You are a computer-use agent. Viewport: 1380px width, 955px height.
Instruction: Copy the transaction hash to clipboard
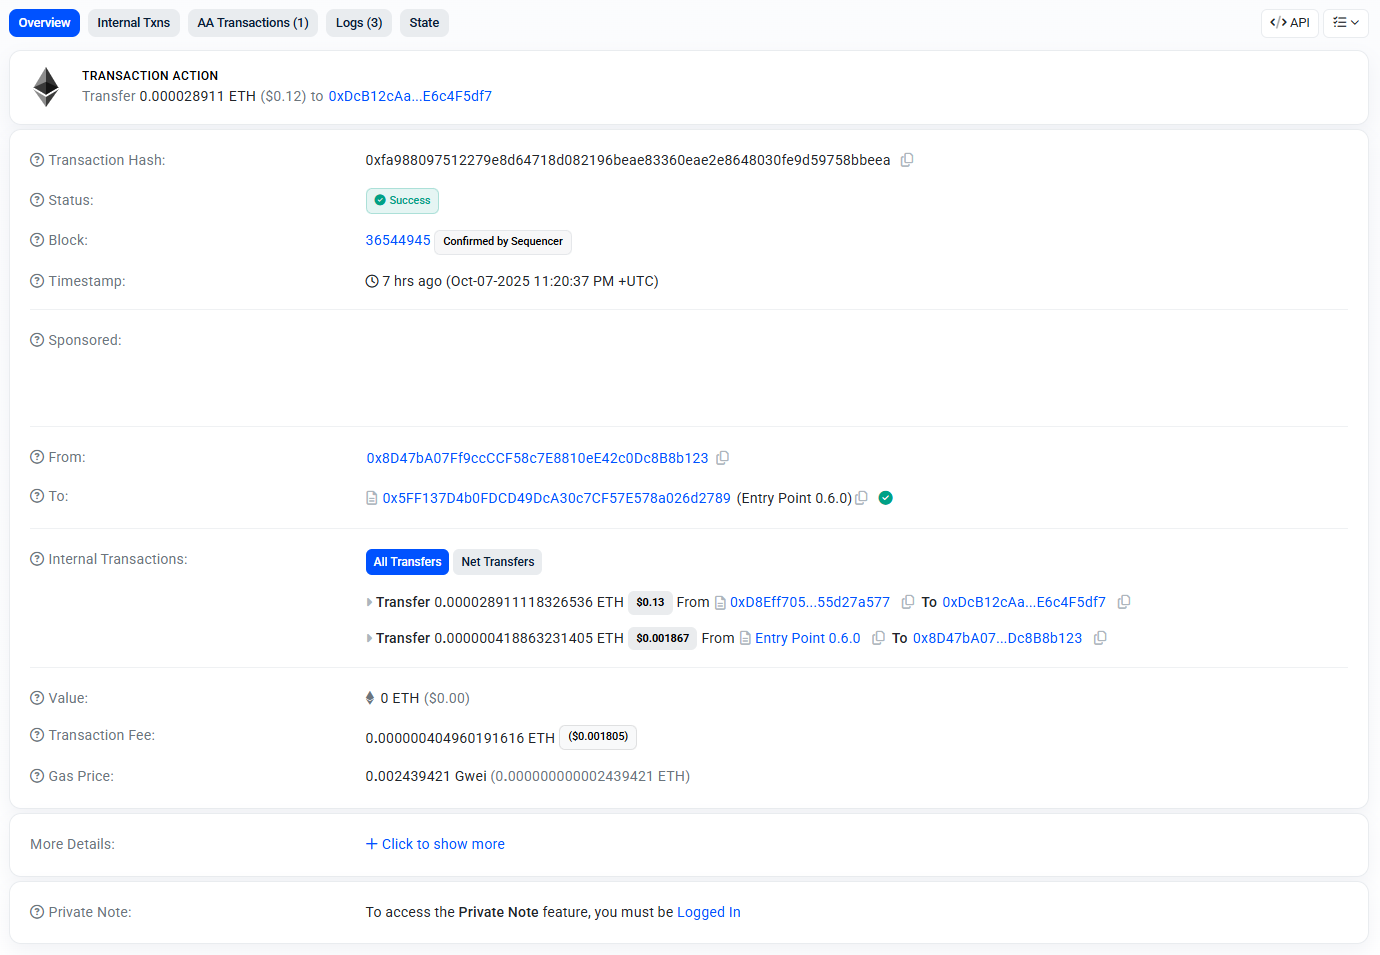(907, 160)
